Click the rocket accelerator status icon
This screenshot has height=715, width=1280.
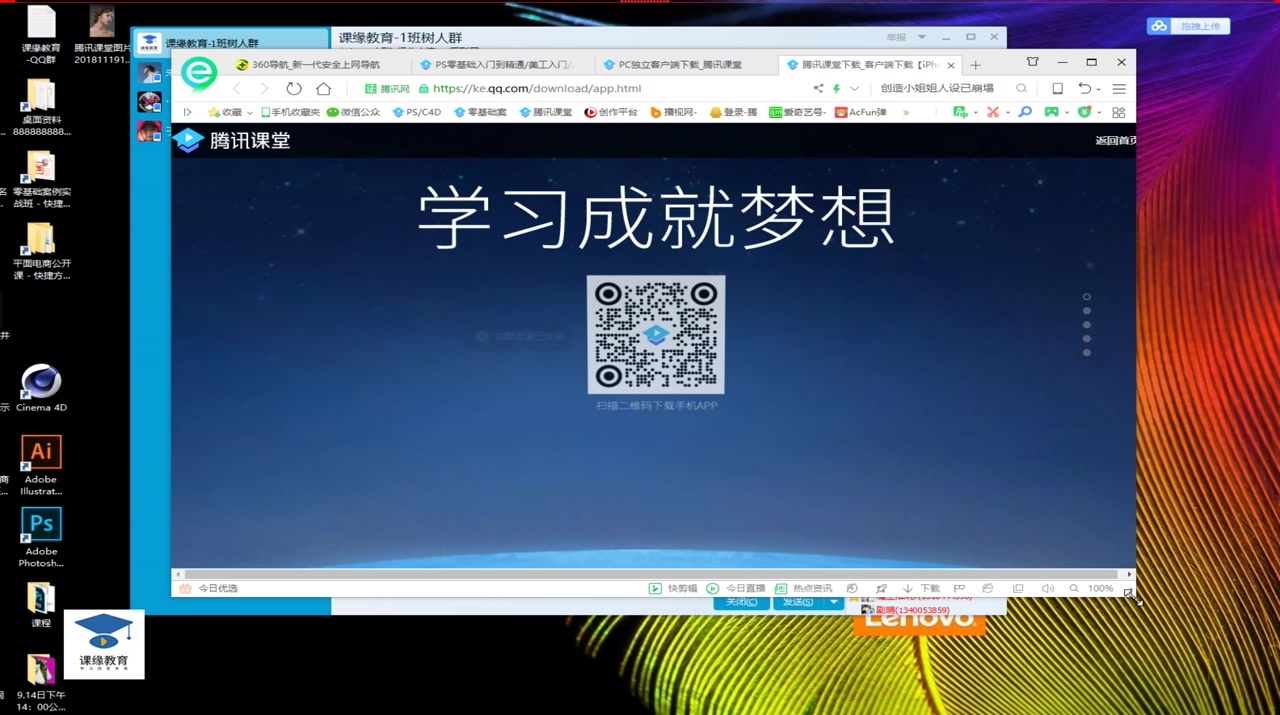click(881, 589)
